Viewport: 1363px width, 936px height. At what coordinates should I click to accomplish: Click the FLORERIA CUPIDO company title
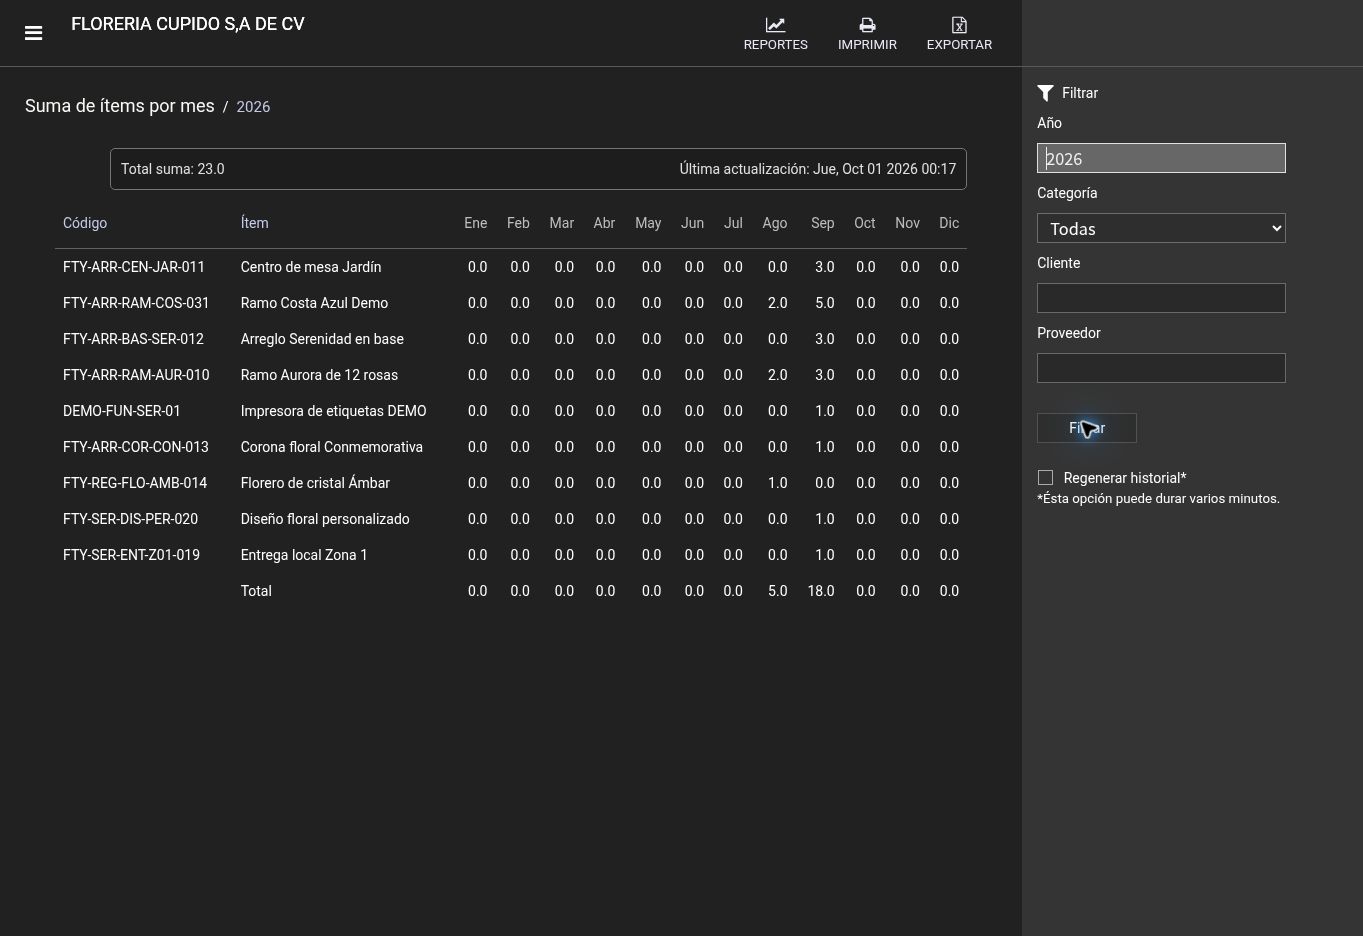[188, 24]
